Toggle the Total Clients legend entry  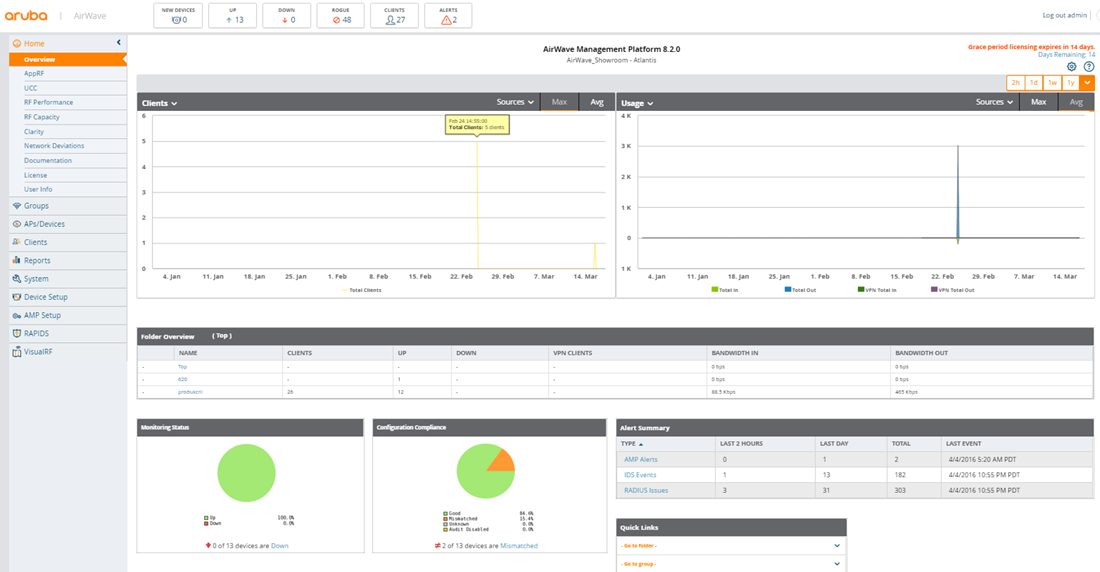coord(362,290)
